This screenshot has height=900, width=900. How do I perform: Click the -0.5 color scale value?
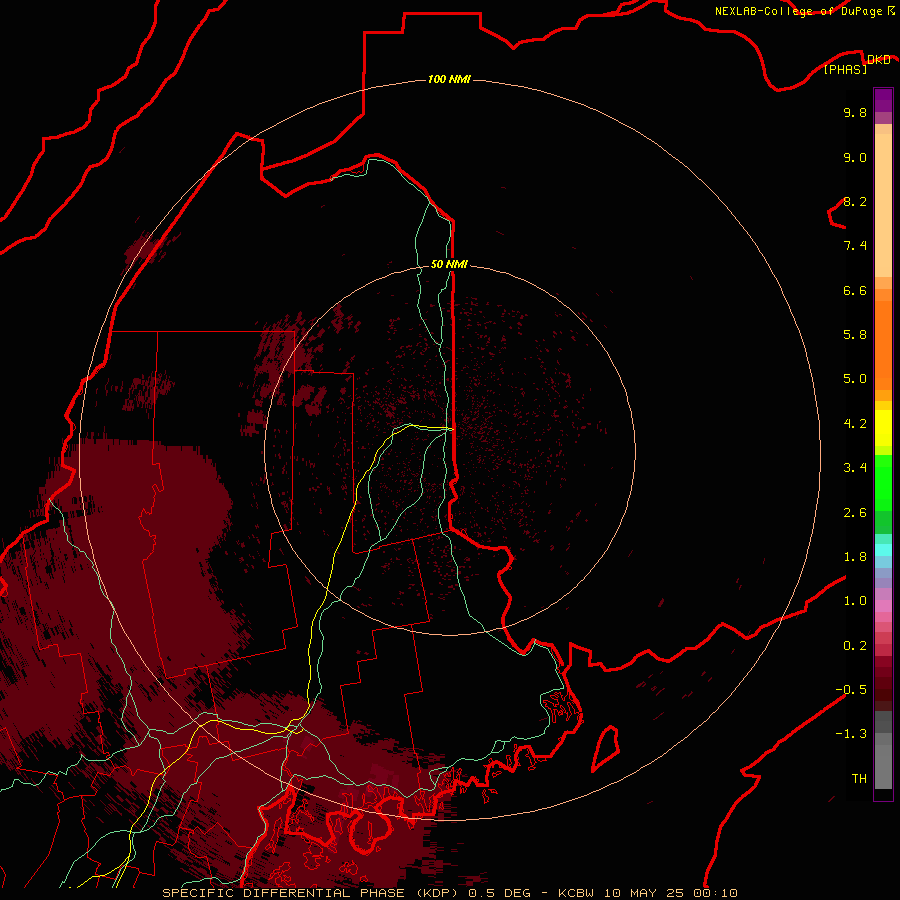(851, 690)
